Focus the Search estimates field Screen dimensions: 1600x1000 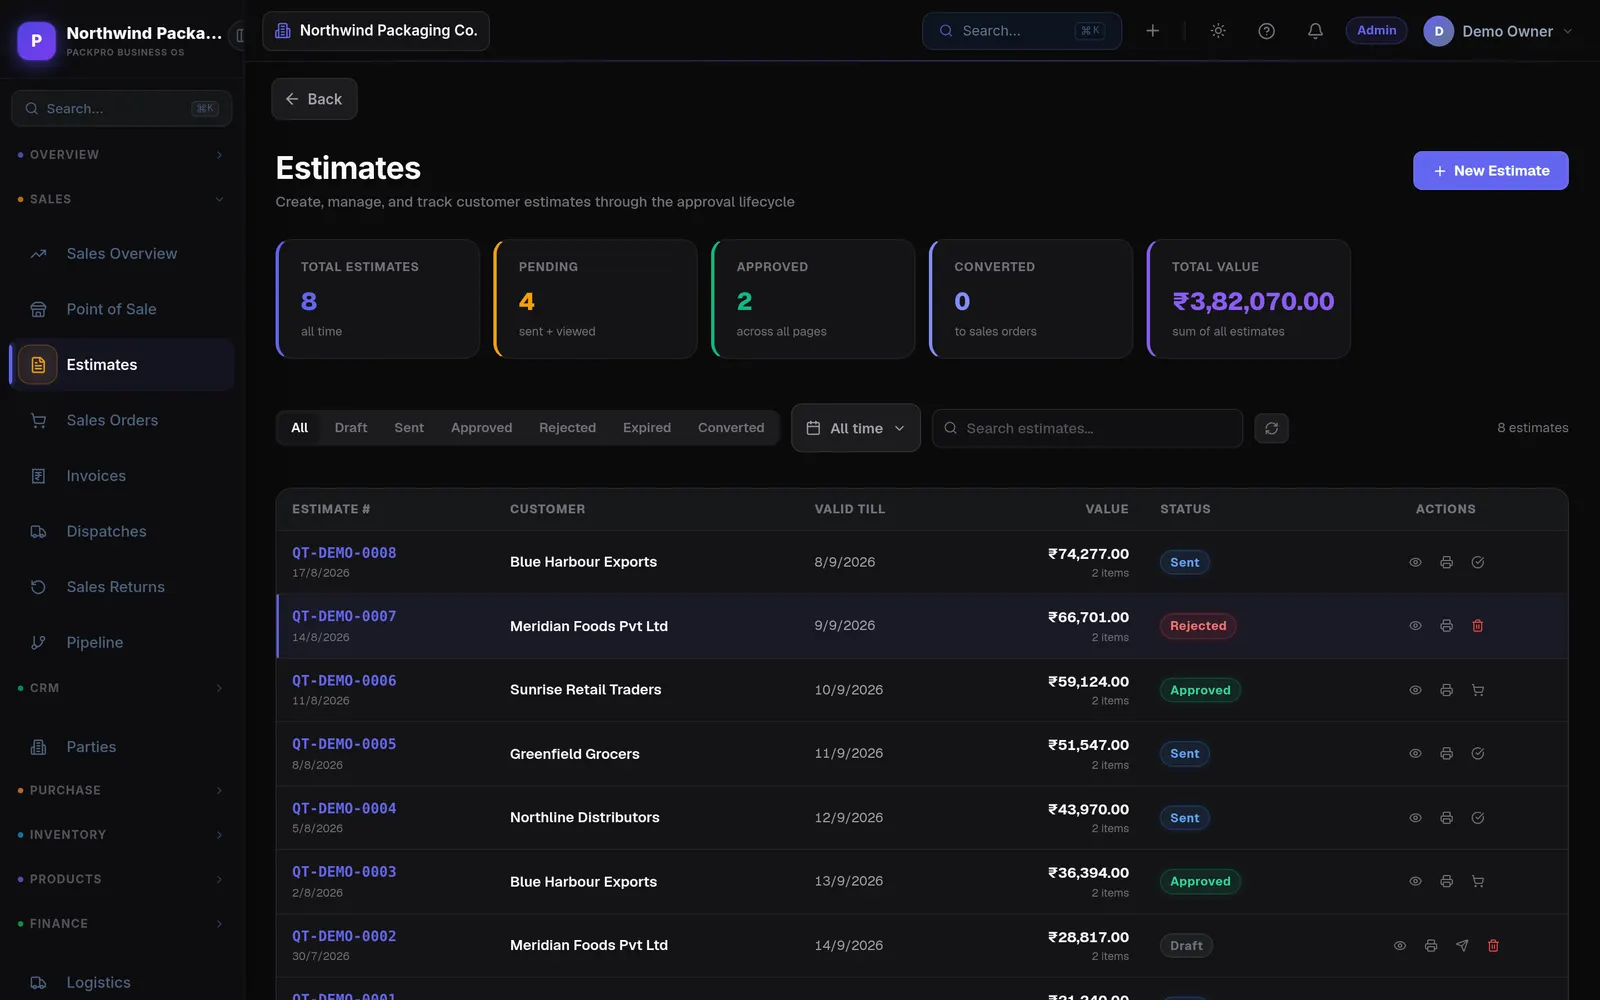click(x=1087, y=428)
